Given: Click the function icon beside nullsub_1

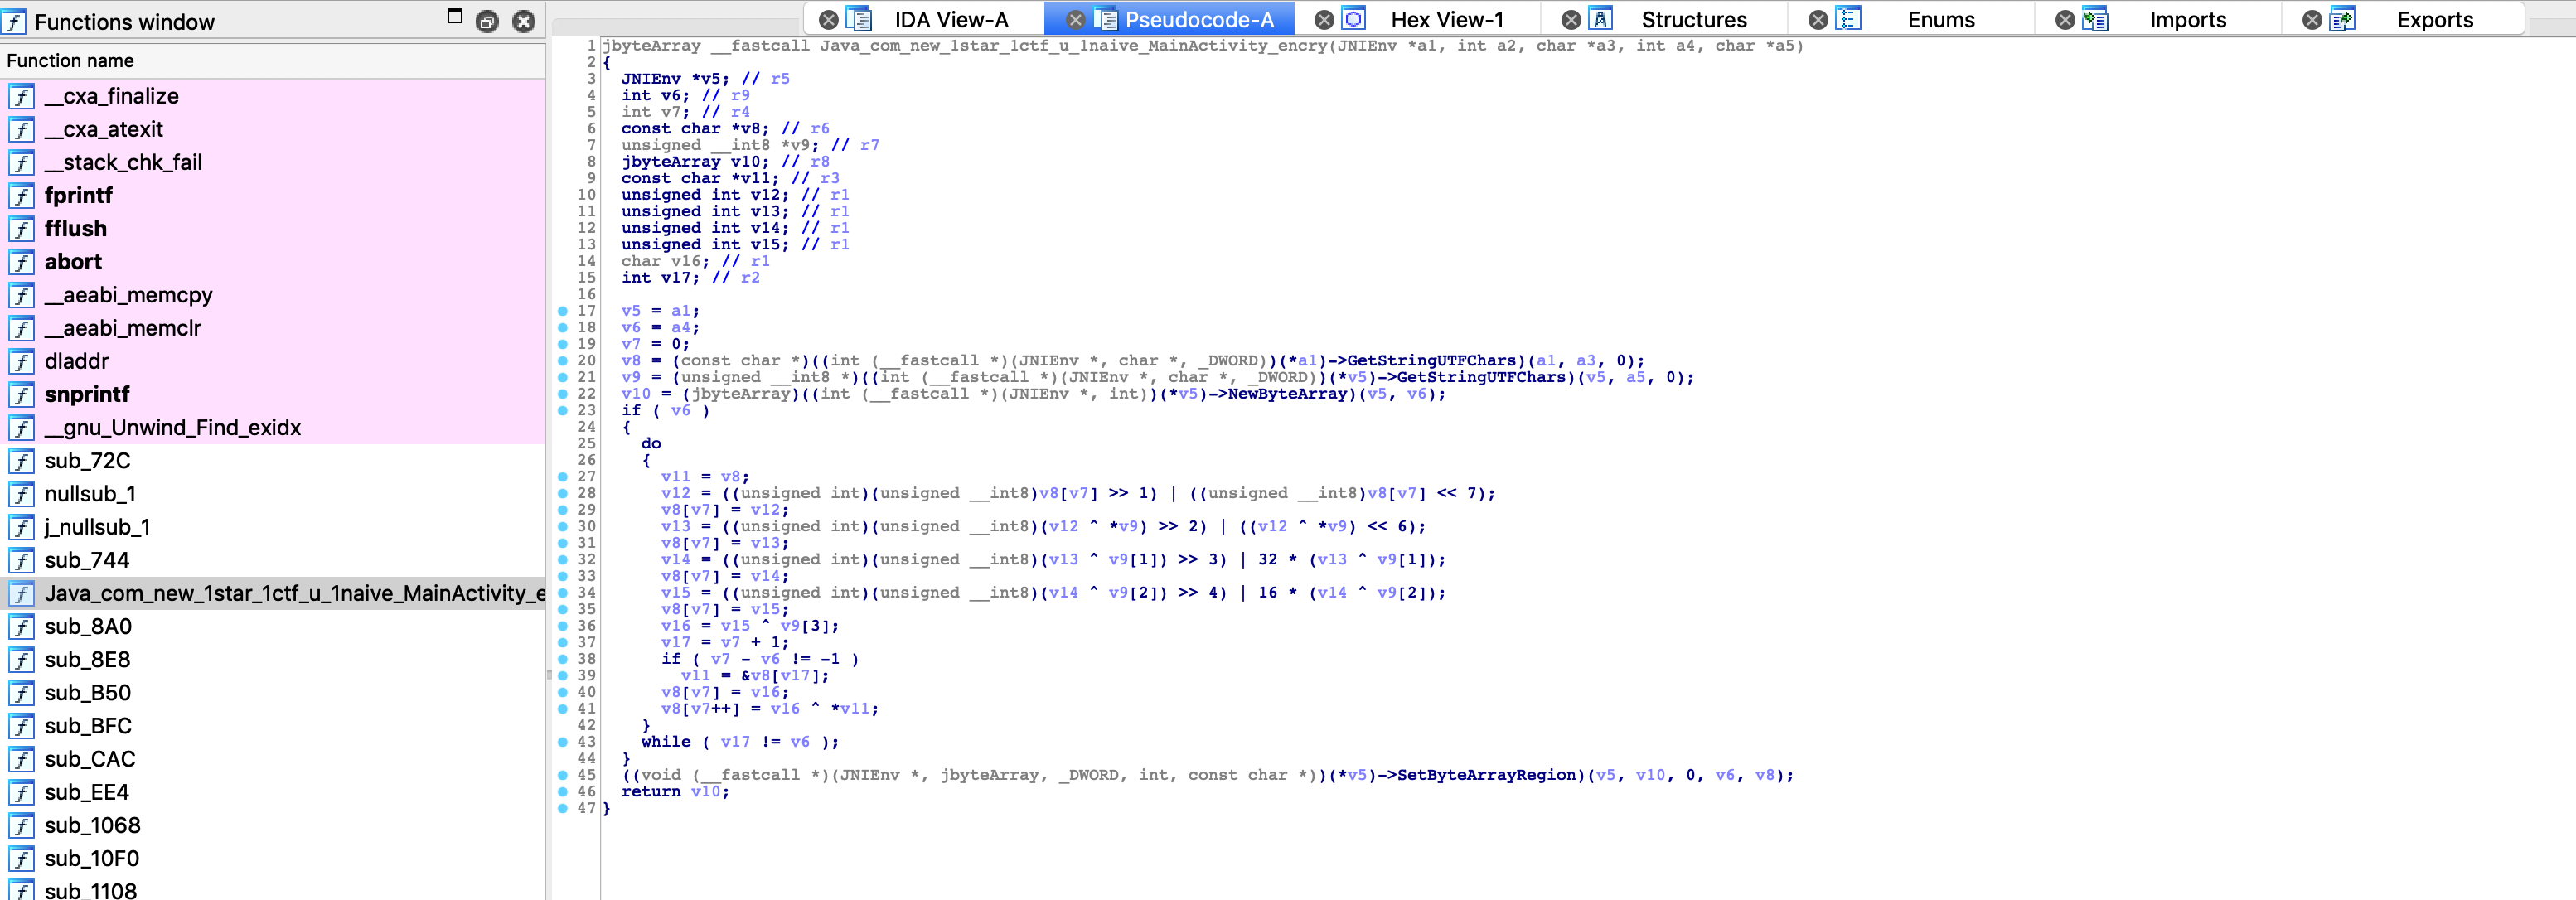Looking at the screenshot, I should pos(21,494).
